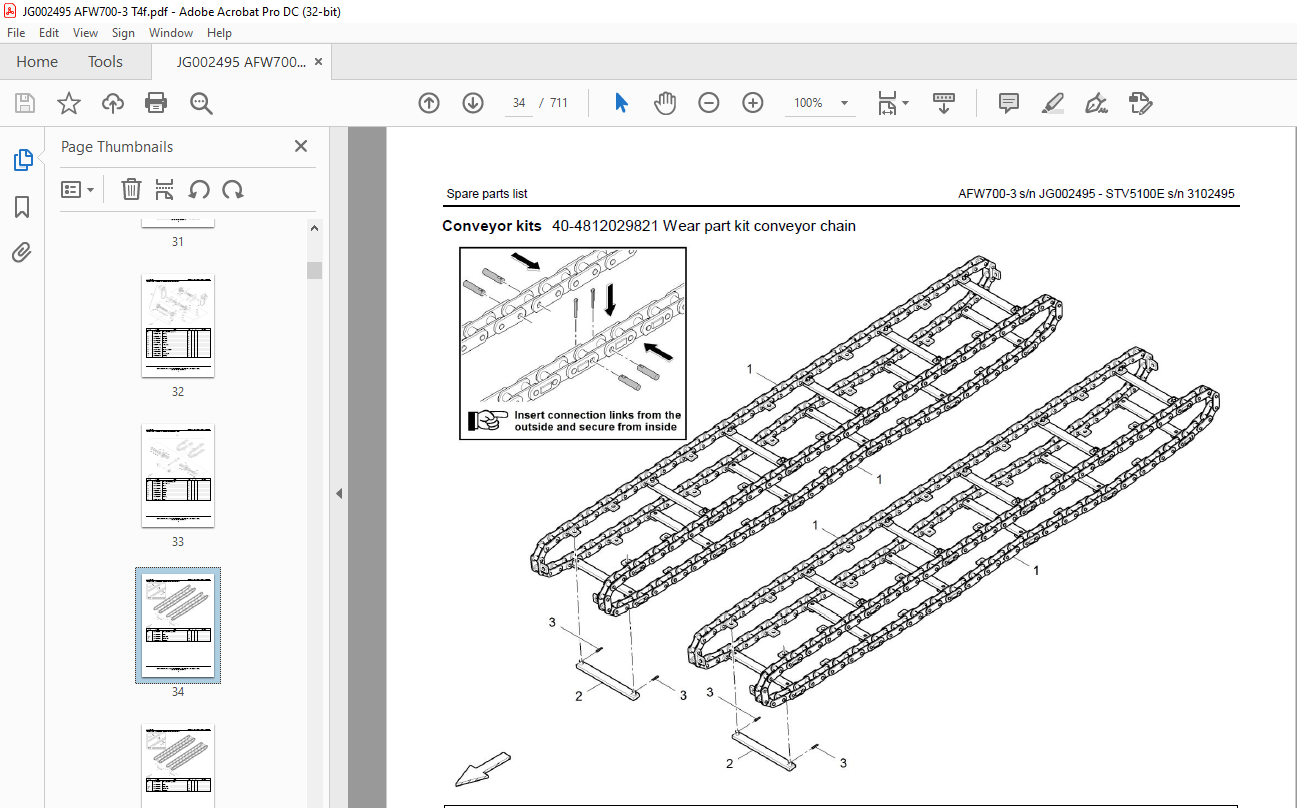
Task: Collapse the navigation pane with the arrow
Action: point(338,493)
